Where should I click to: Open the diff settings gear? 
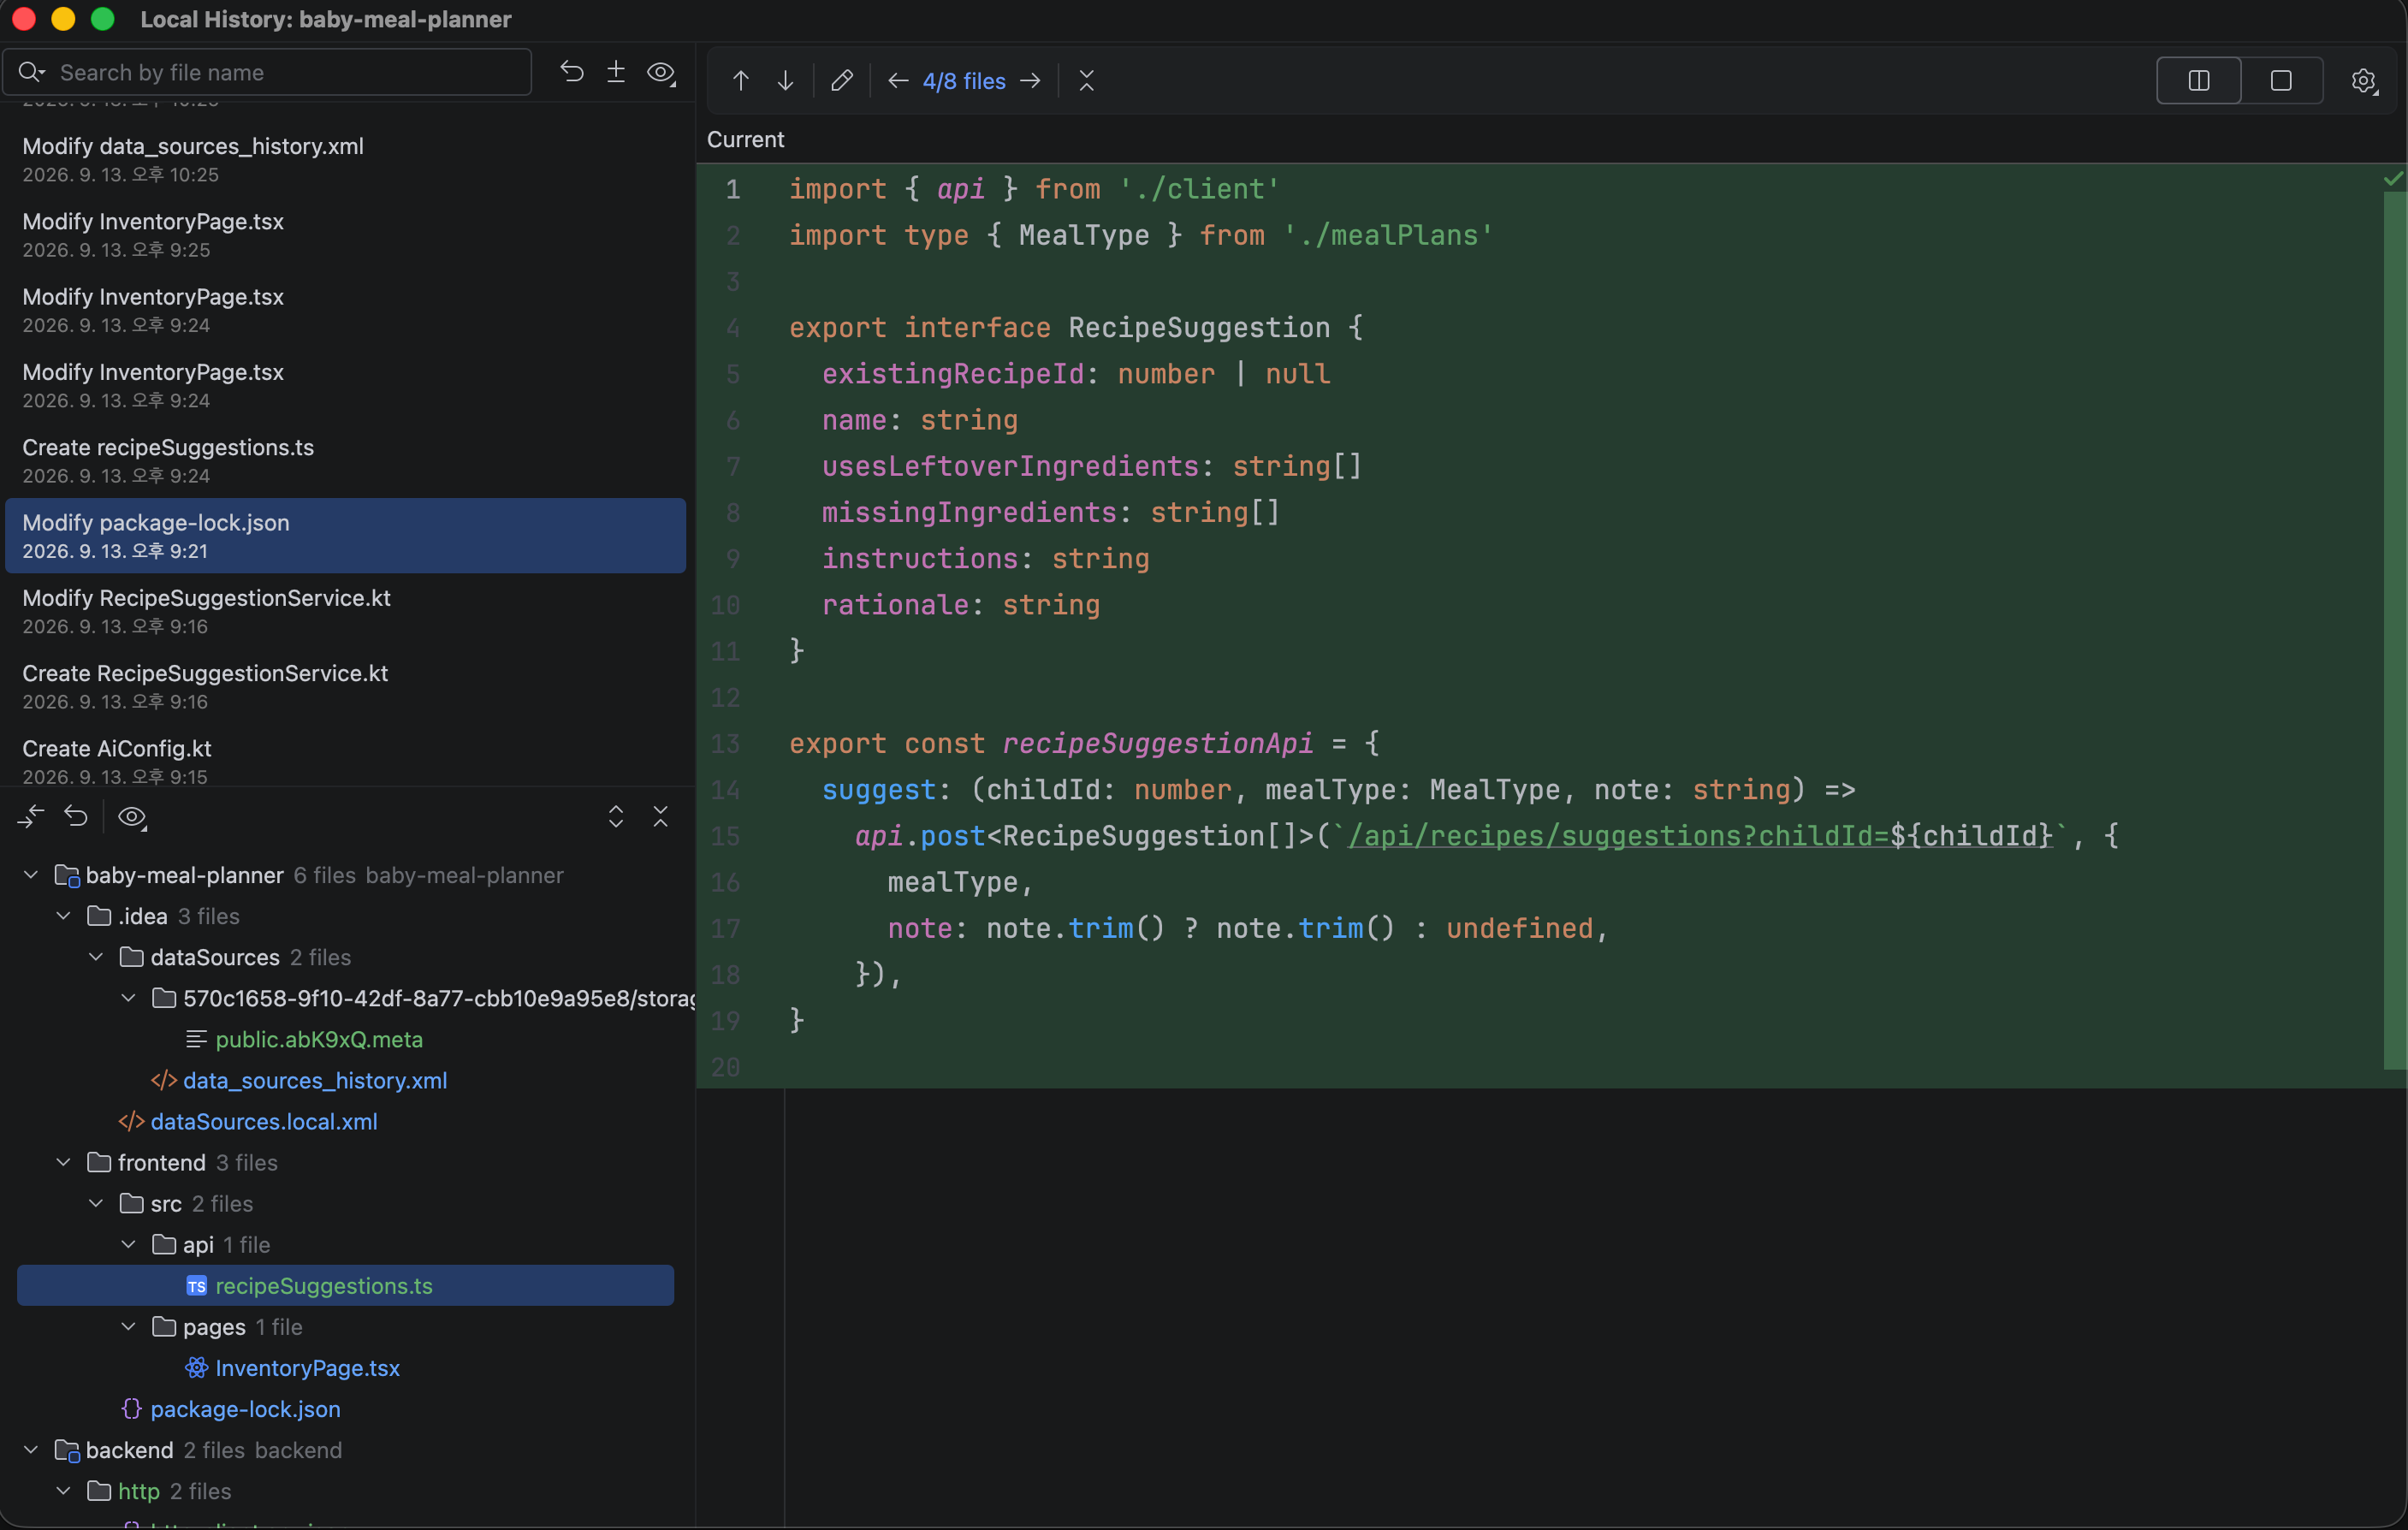click(x=2364, y=81)
